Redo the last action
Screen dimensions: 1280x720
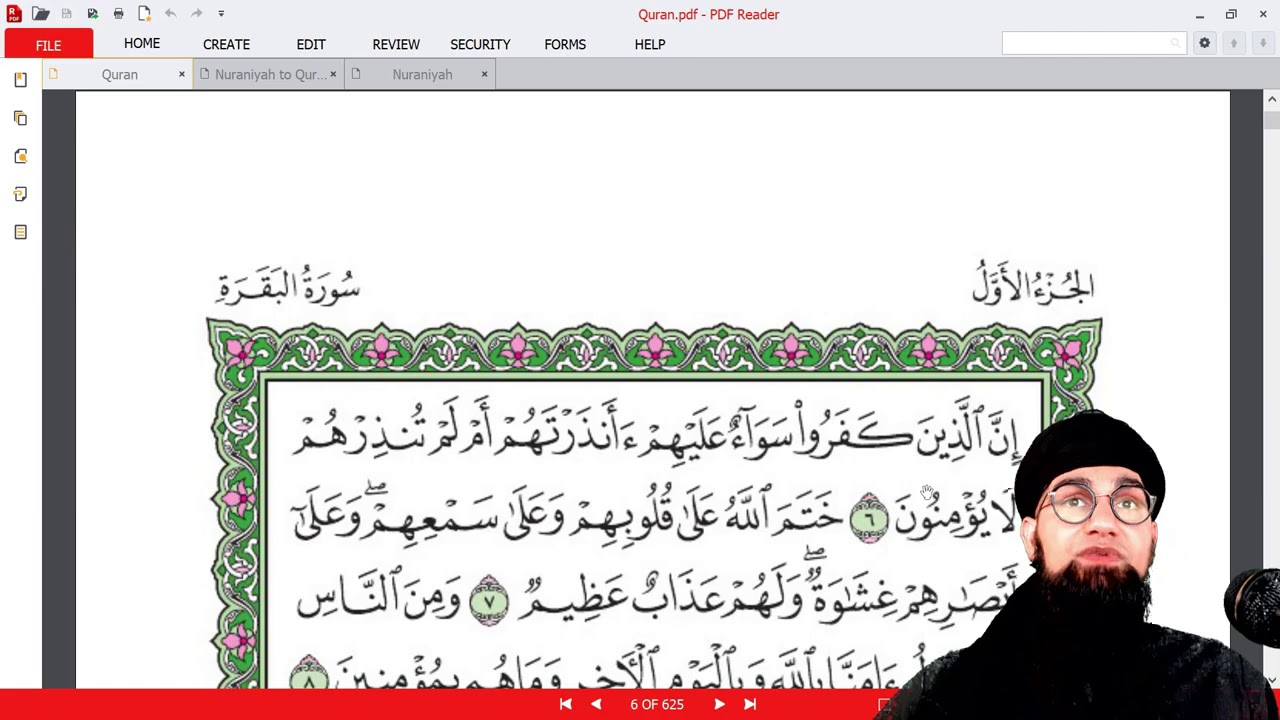pyautogui.click(x=196, y=14)
